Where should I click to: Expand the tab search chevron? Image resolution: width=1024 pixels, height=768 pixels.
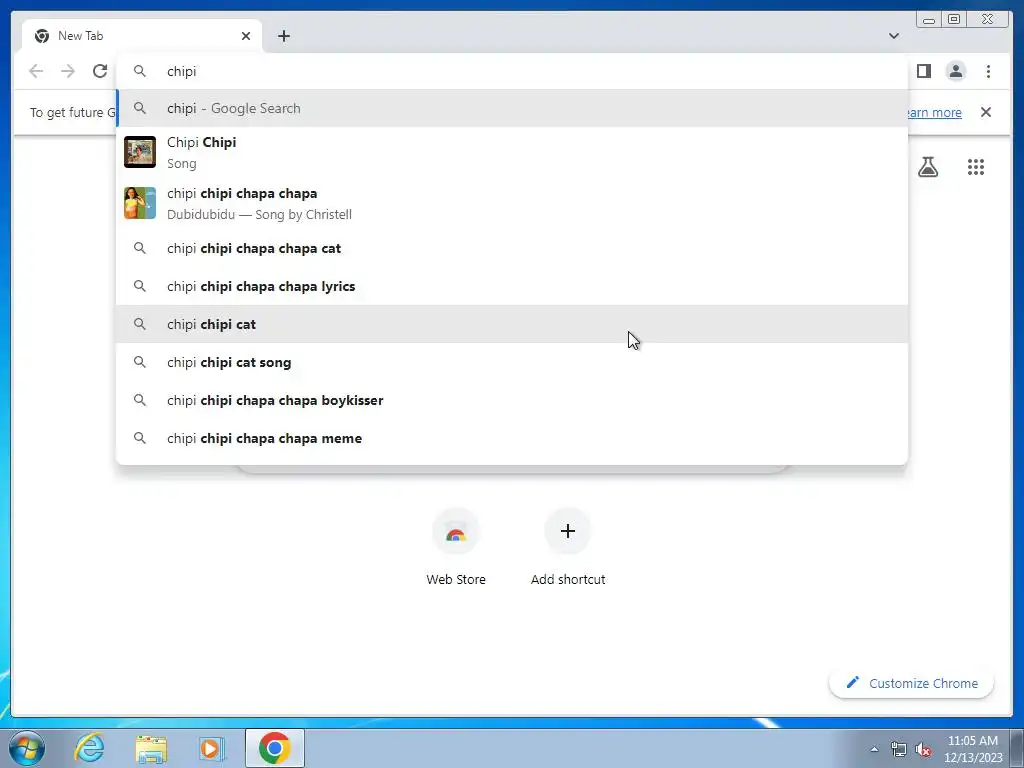coord(893,36)
